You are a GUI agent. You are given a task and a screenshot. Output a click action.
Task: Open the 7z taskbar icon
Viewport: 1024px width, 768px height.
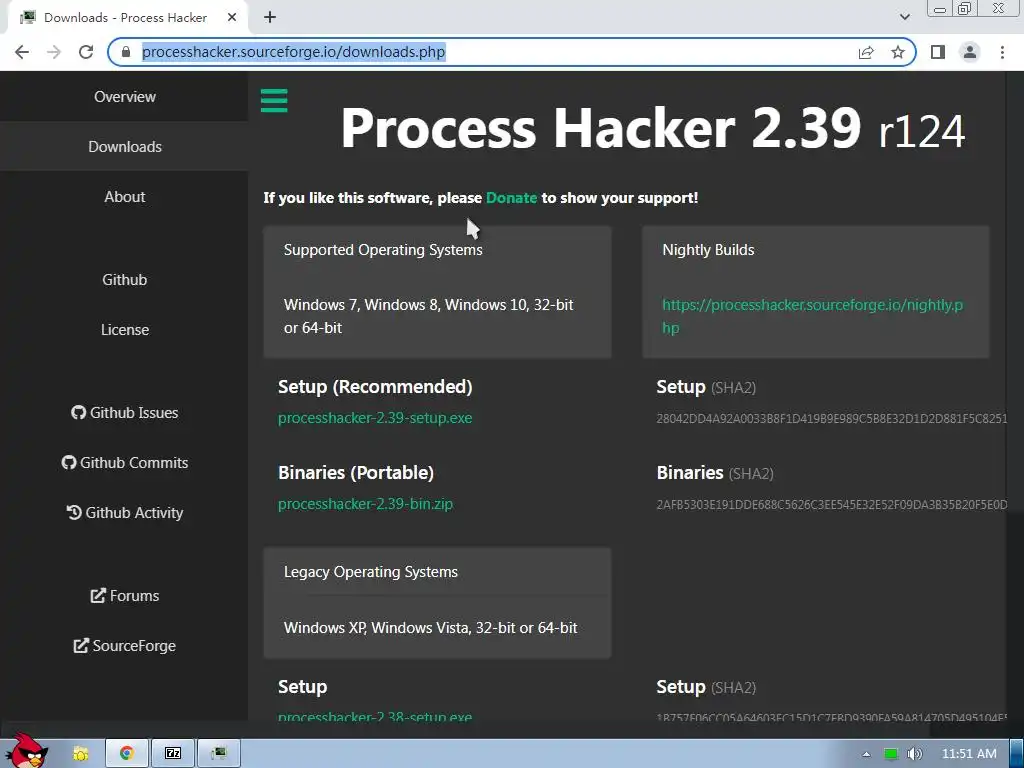pos(173,754)
